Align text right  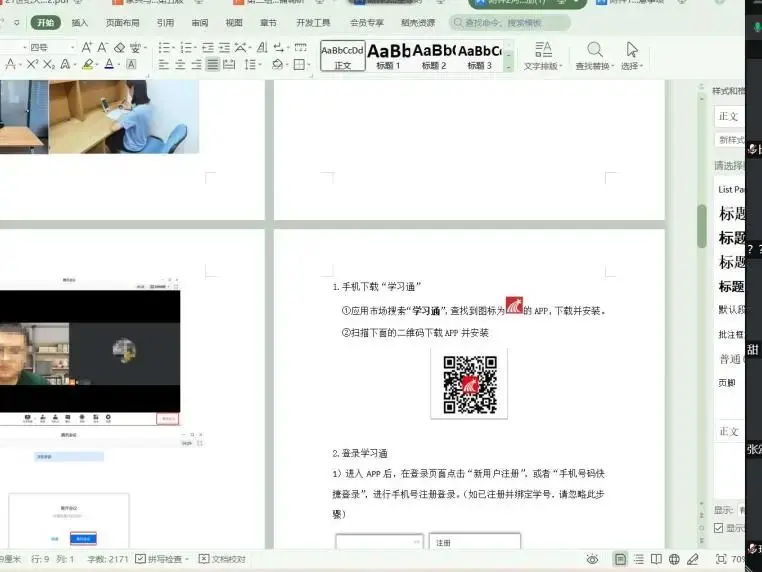pos(196,64)
